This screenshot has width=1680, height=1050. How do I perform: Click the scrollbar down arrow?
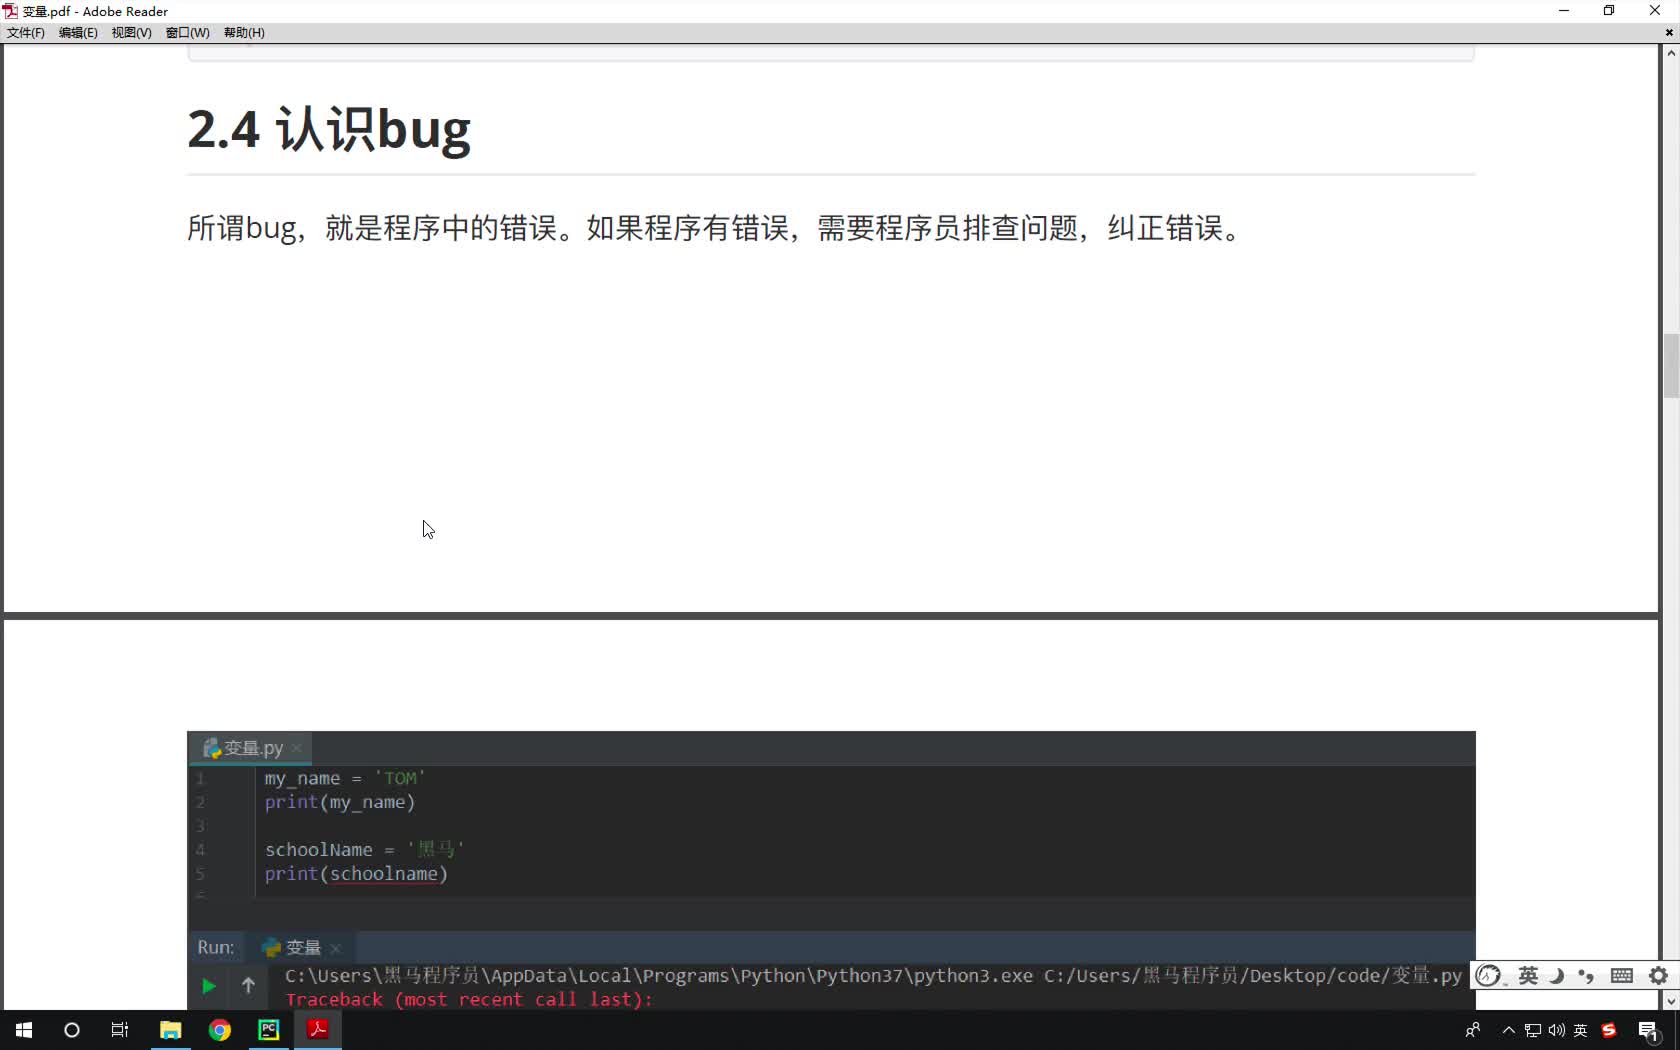(x=1671, y=1001)
